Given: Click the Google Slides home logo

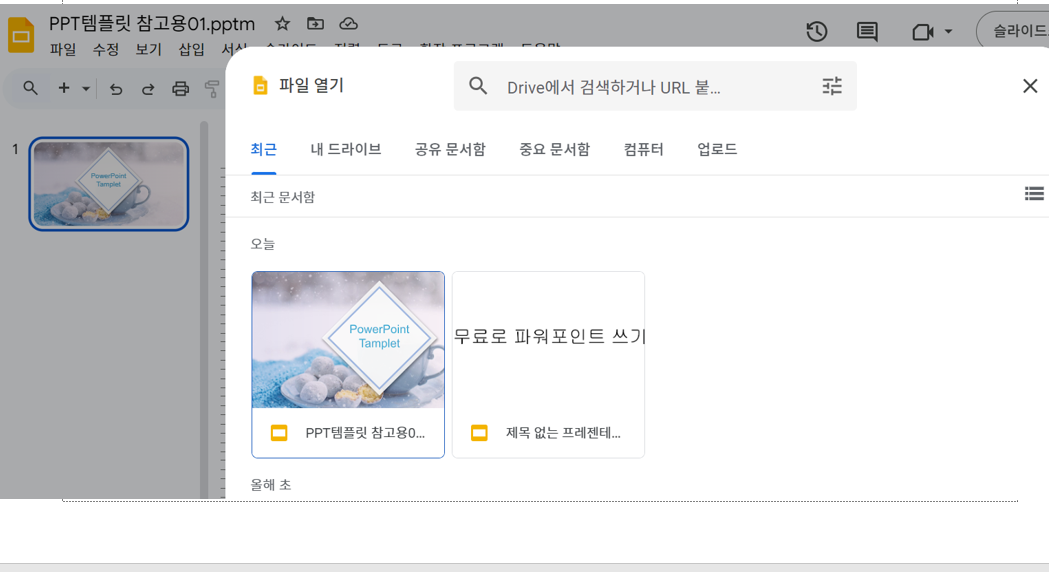Looking at the screenshot, I should point(21,35).
